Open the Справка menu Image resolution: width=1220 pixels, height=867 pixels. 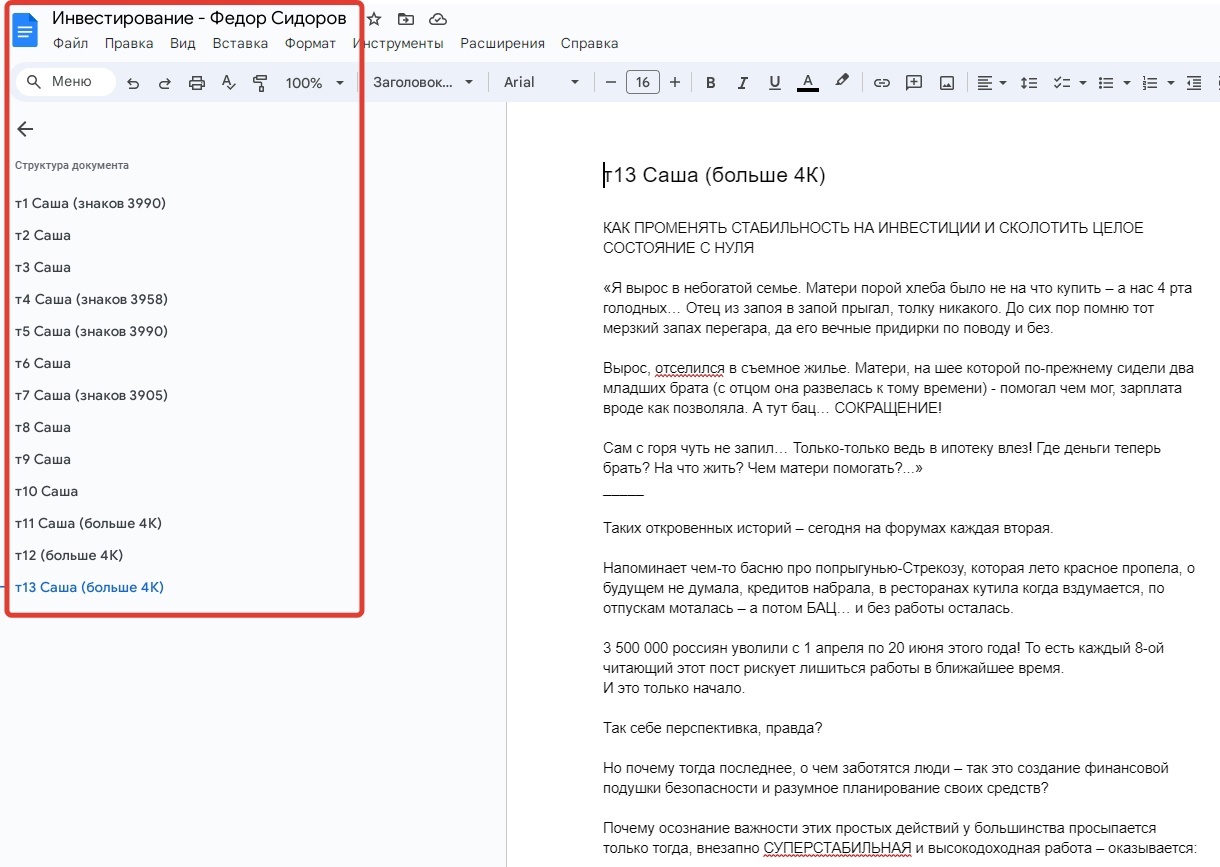click(x=589, y=43)
